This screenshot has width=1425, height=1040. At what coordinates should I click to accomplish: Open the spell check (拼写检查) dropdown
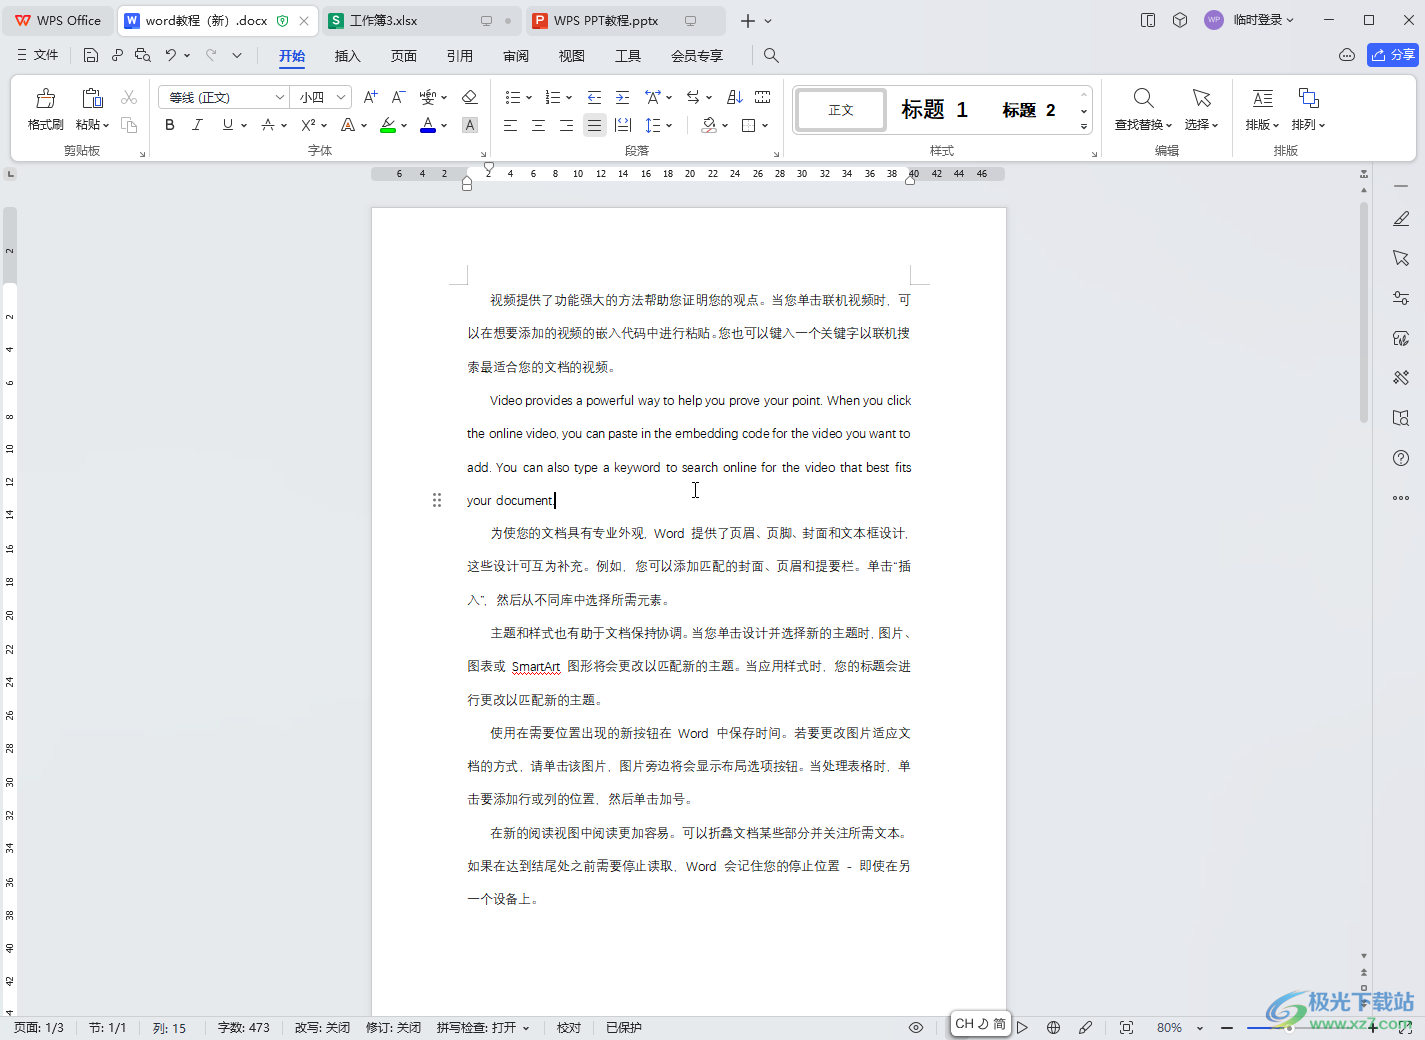coord(525,1027)
